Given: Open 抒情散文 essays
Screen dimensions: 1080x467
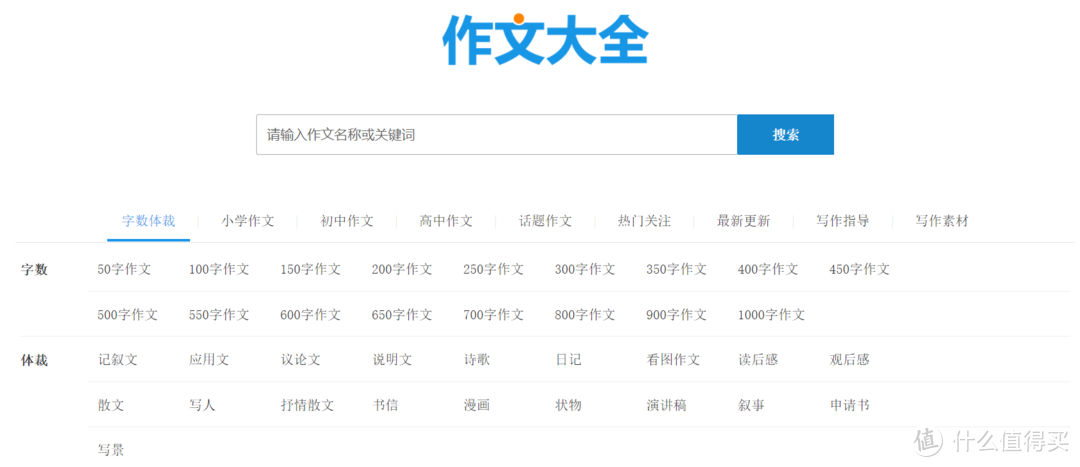Looking at the screenshot, I should coord(307,405).
